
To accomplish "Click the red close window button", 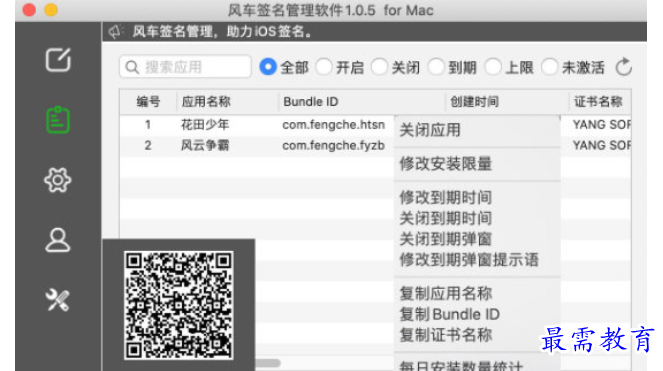I will coord(29,10).
